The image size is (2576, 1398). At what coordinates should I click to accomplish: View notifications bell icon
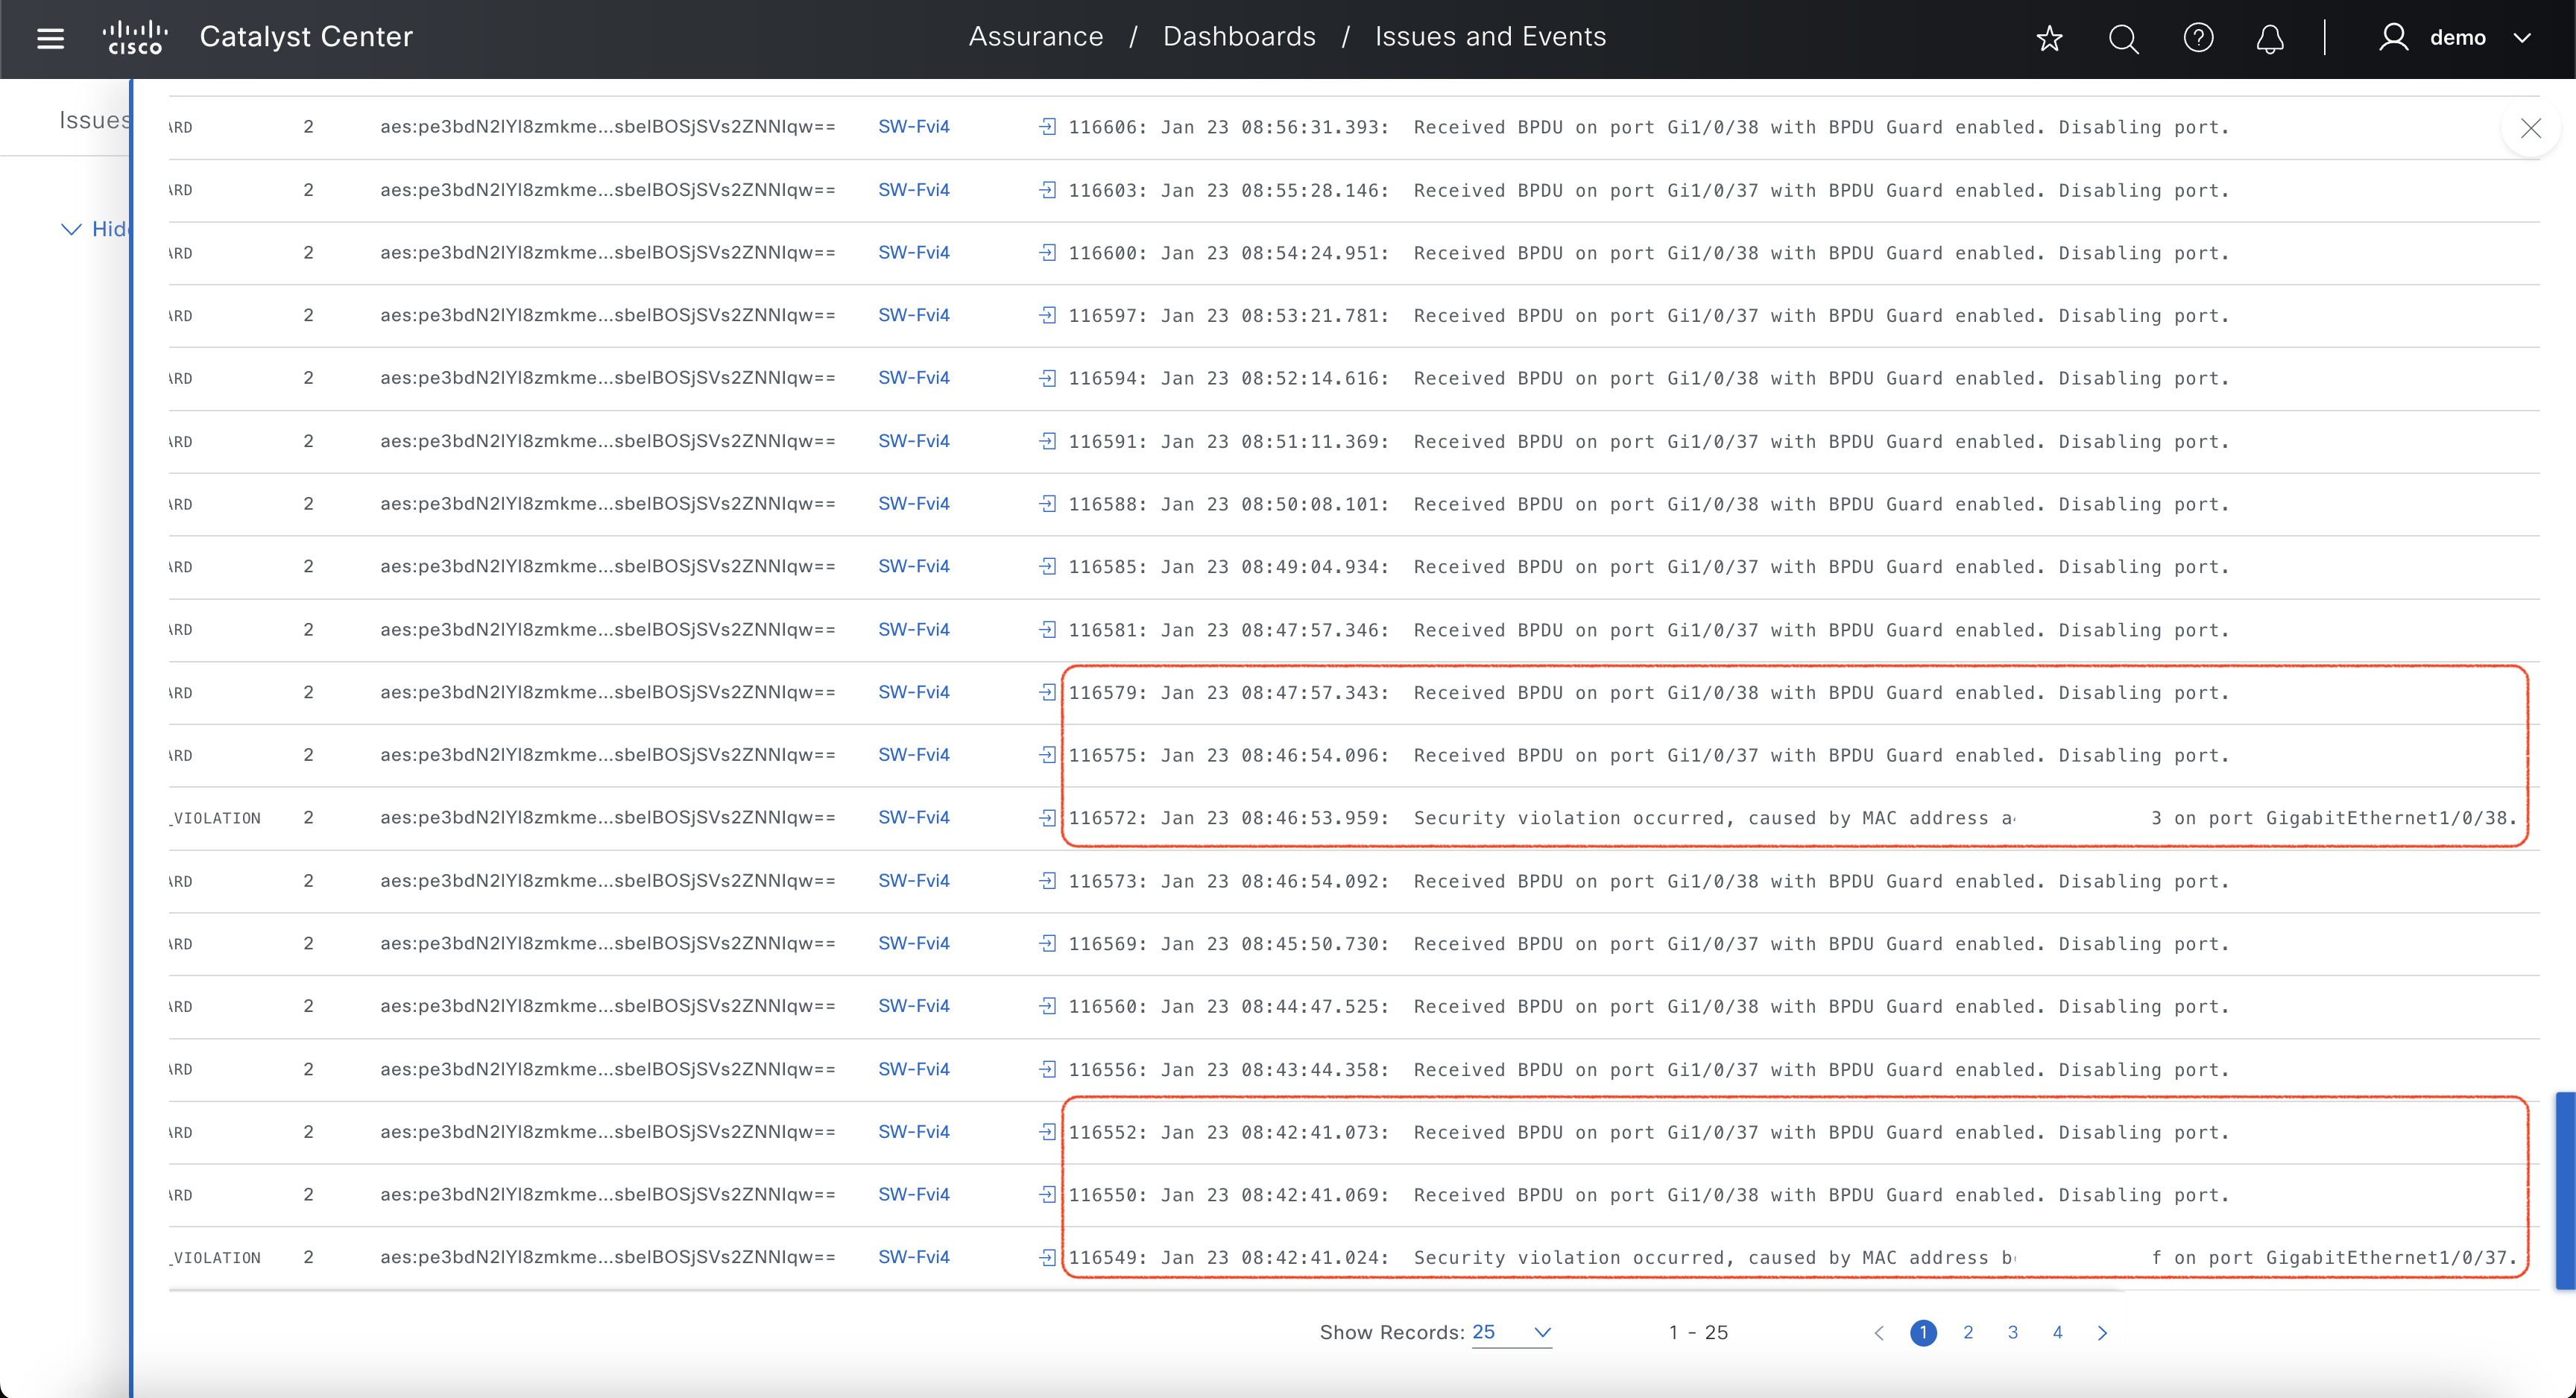click(x=2271, y=38)
